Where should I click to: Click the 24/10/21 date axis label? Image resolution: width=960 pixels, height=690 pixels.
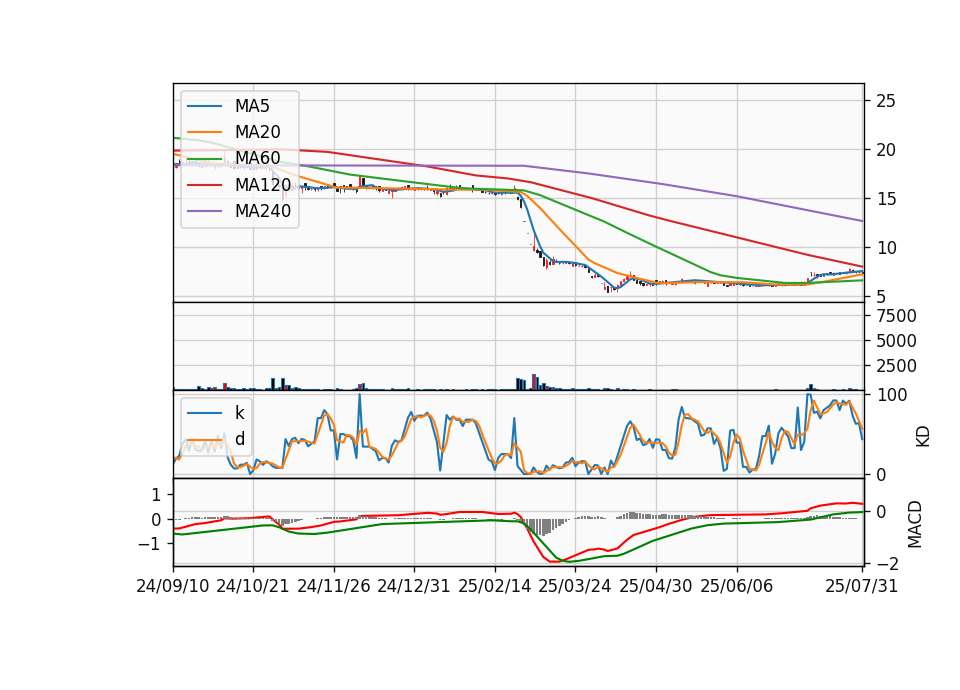pos(253,586)
